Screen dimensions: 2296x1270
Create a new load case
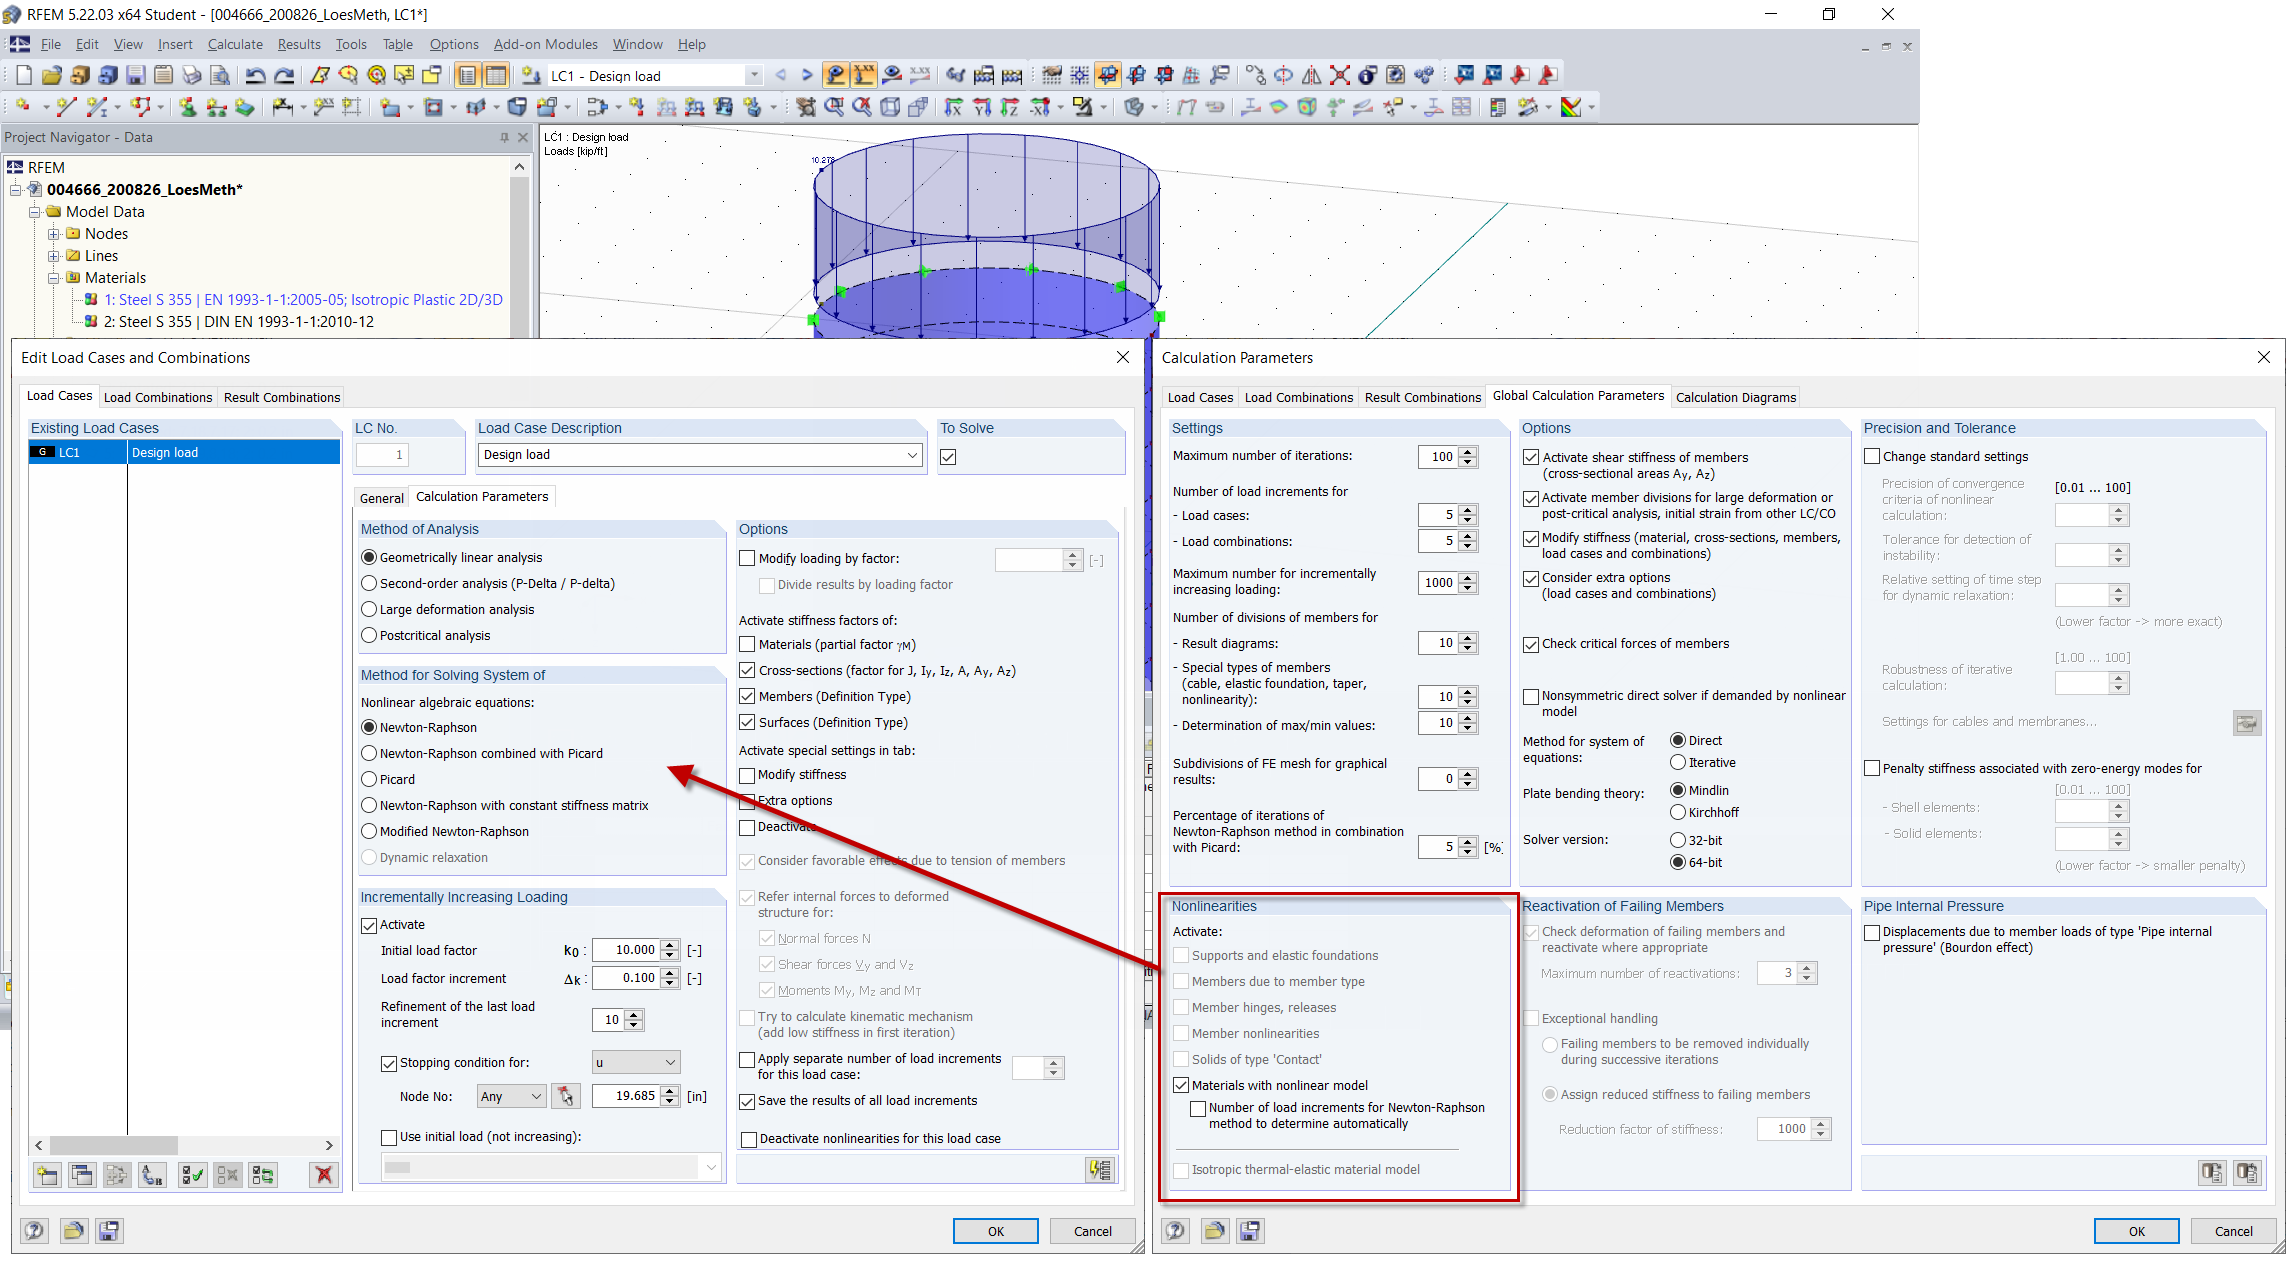tap(47, 1175)
